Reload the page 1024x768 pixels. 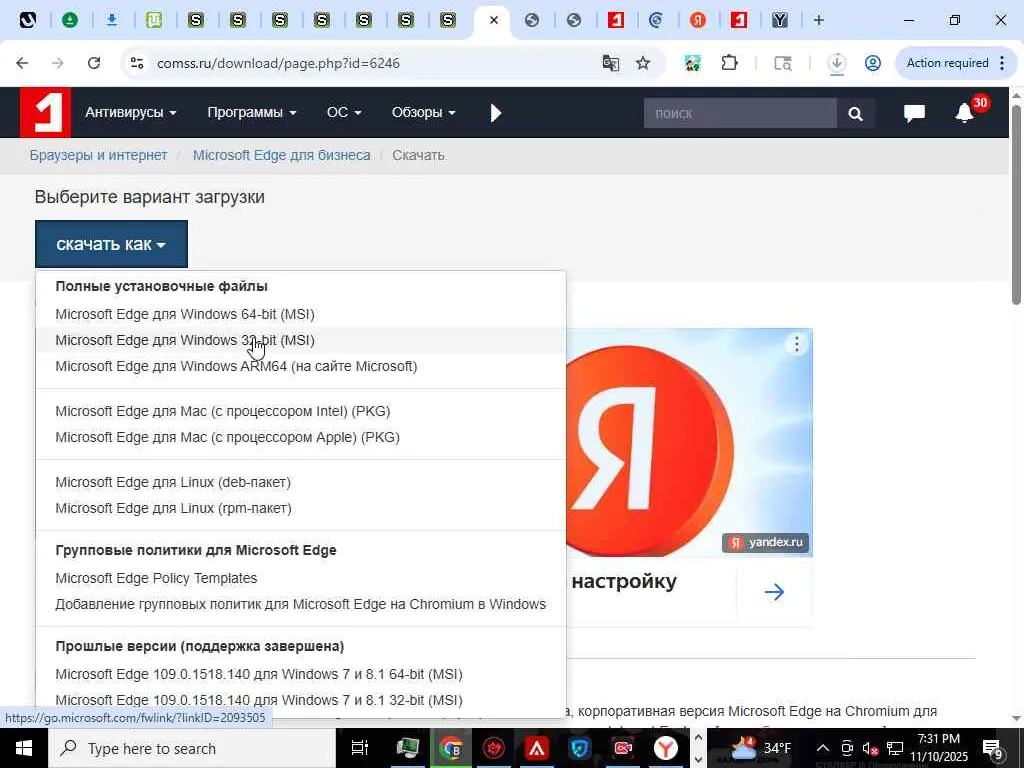(94, 63)
